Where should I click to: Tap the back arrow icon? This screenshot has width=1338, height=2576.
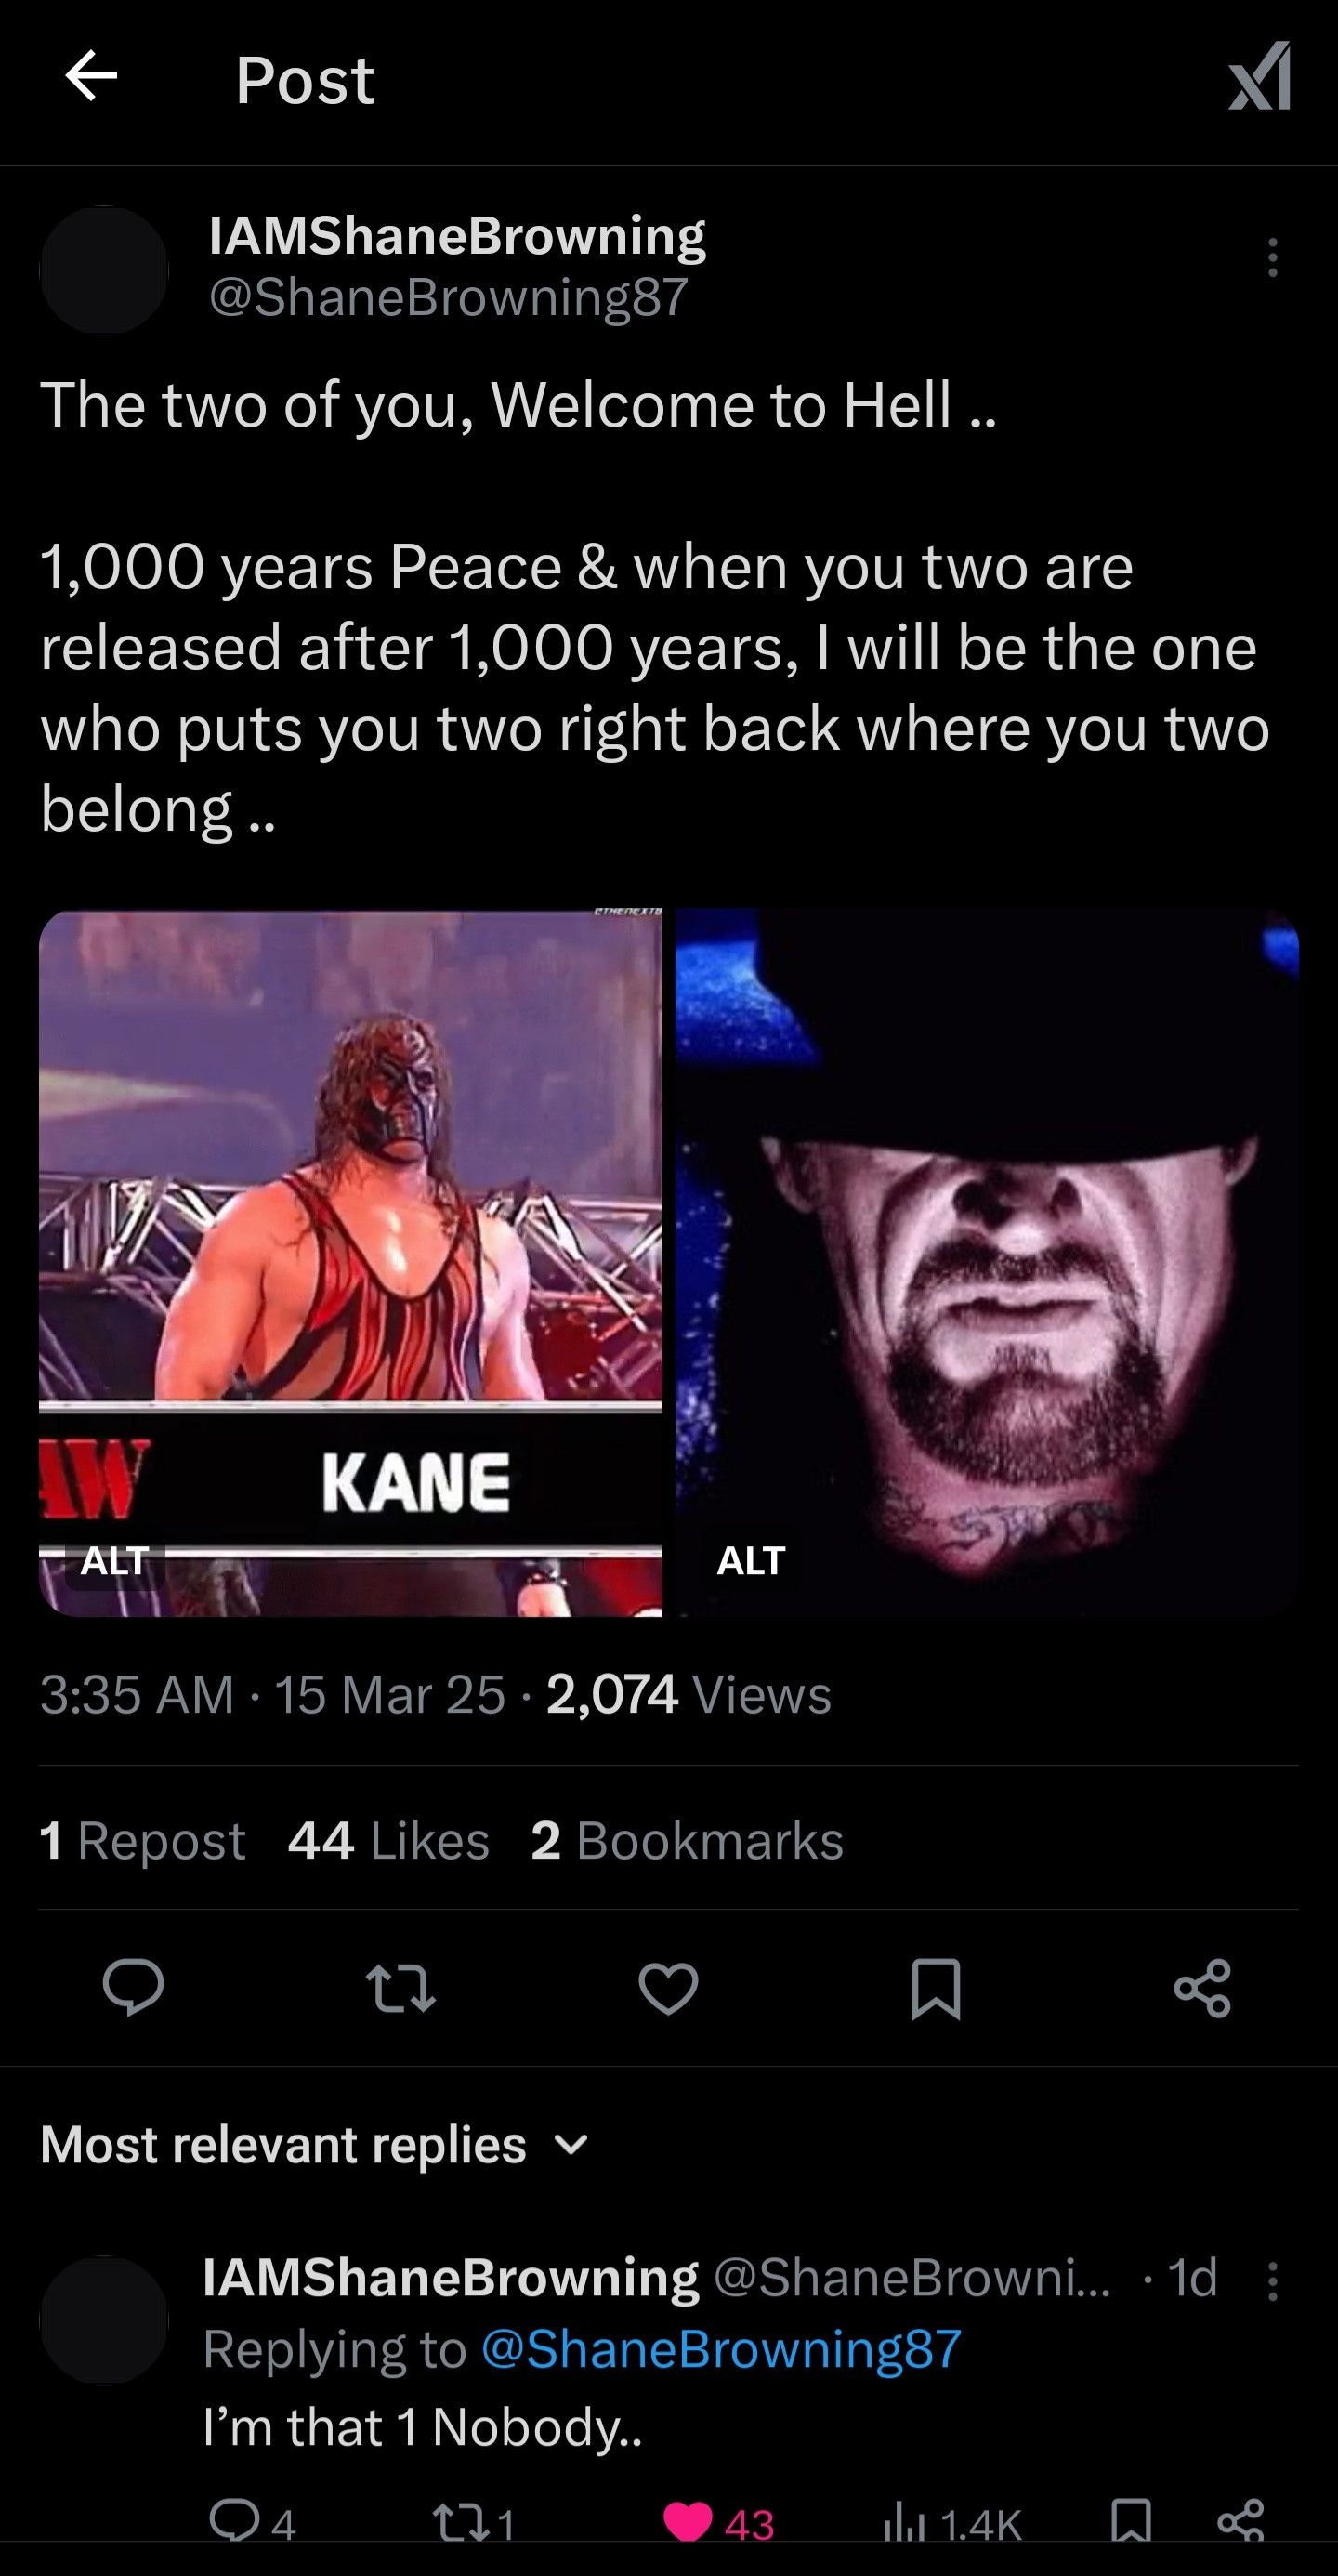[x=91, y=77]
